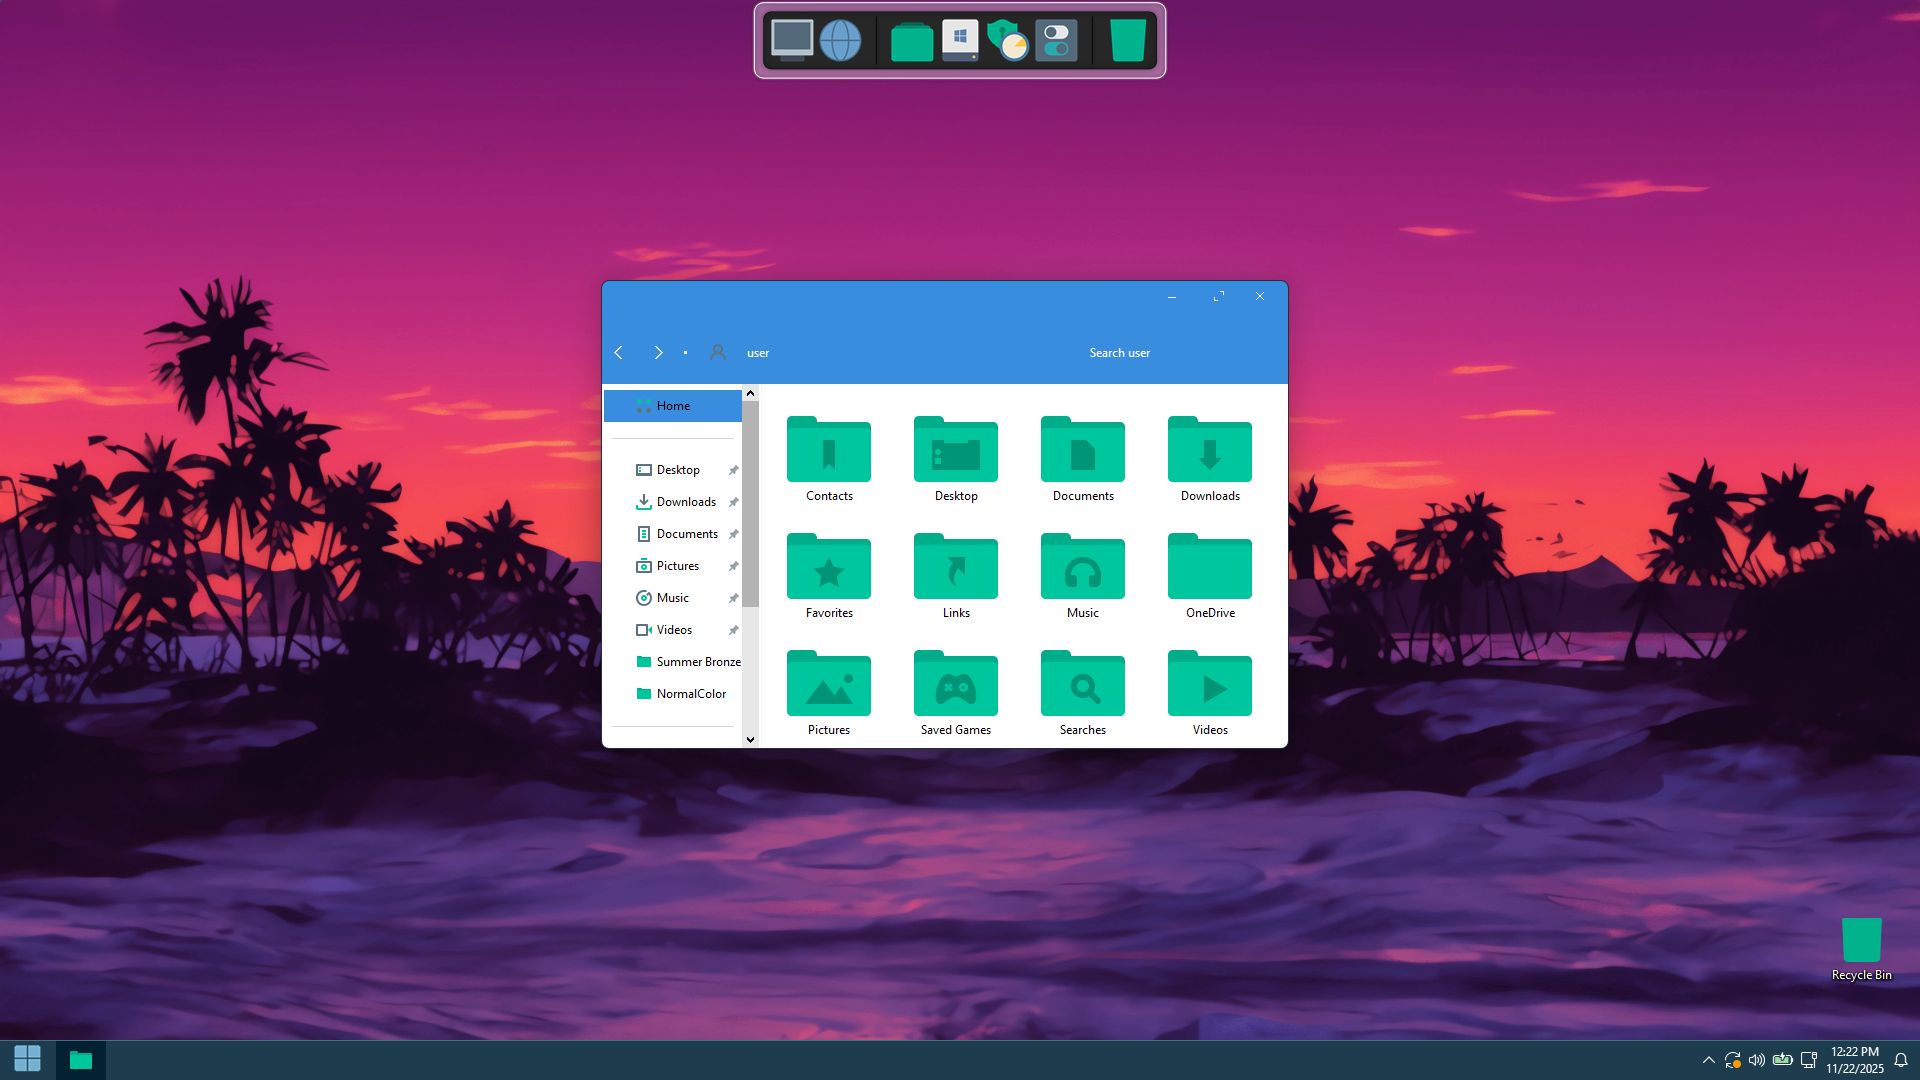1920x1080 pixels.
Task: Open the toggle-switch settings icon in dock
Action: coord(1056,41)
